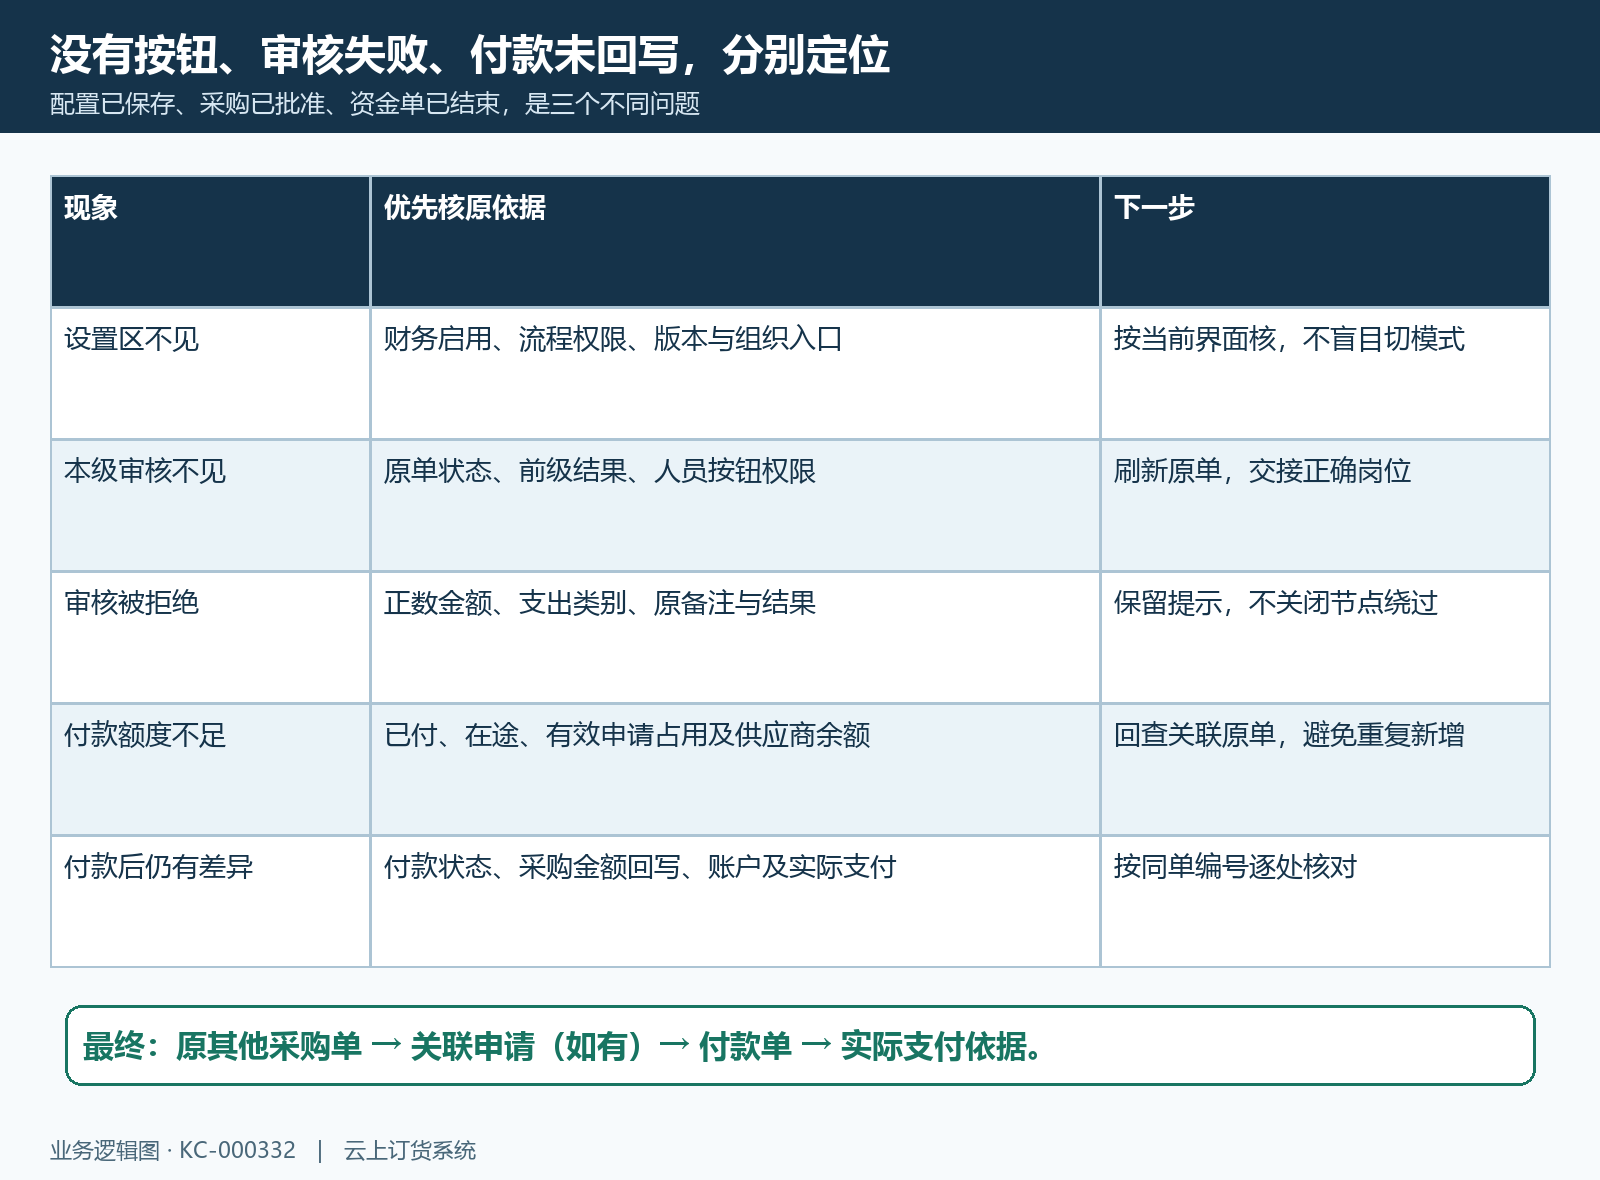
Task: Click cell 按同单编号逐处核对
Action: pyautogui.click(x=1325, y=901)
